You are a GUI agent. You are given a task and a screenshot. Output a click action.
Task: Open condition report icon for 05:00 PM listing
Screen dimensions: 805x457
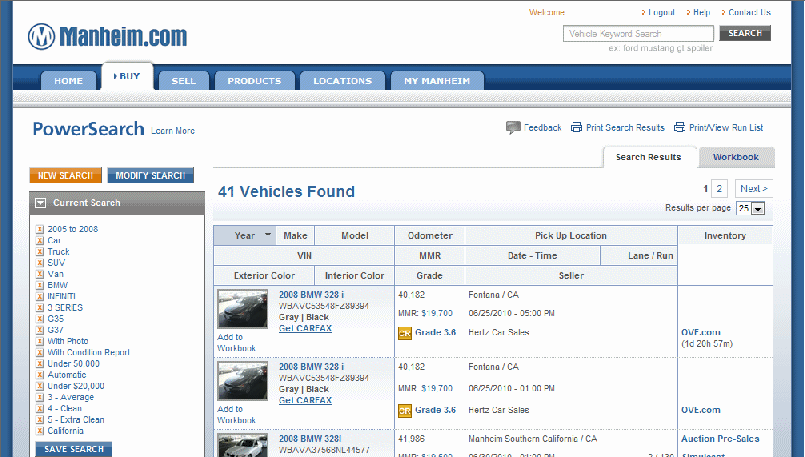click(405, 333)
